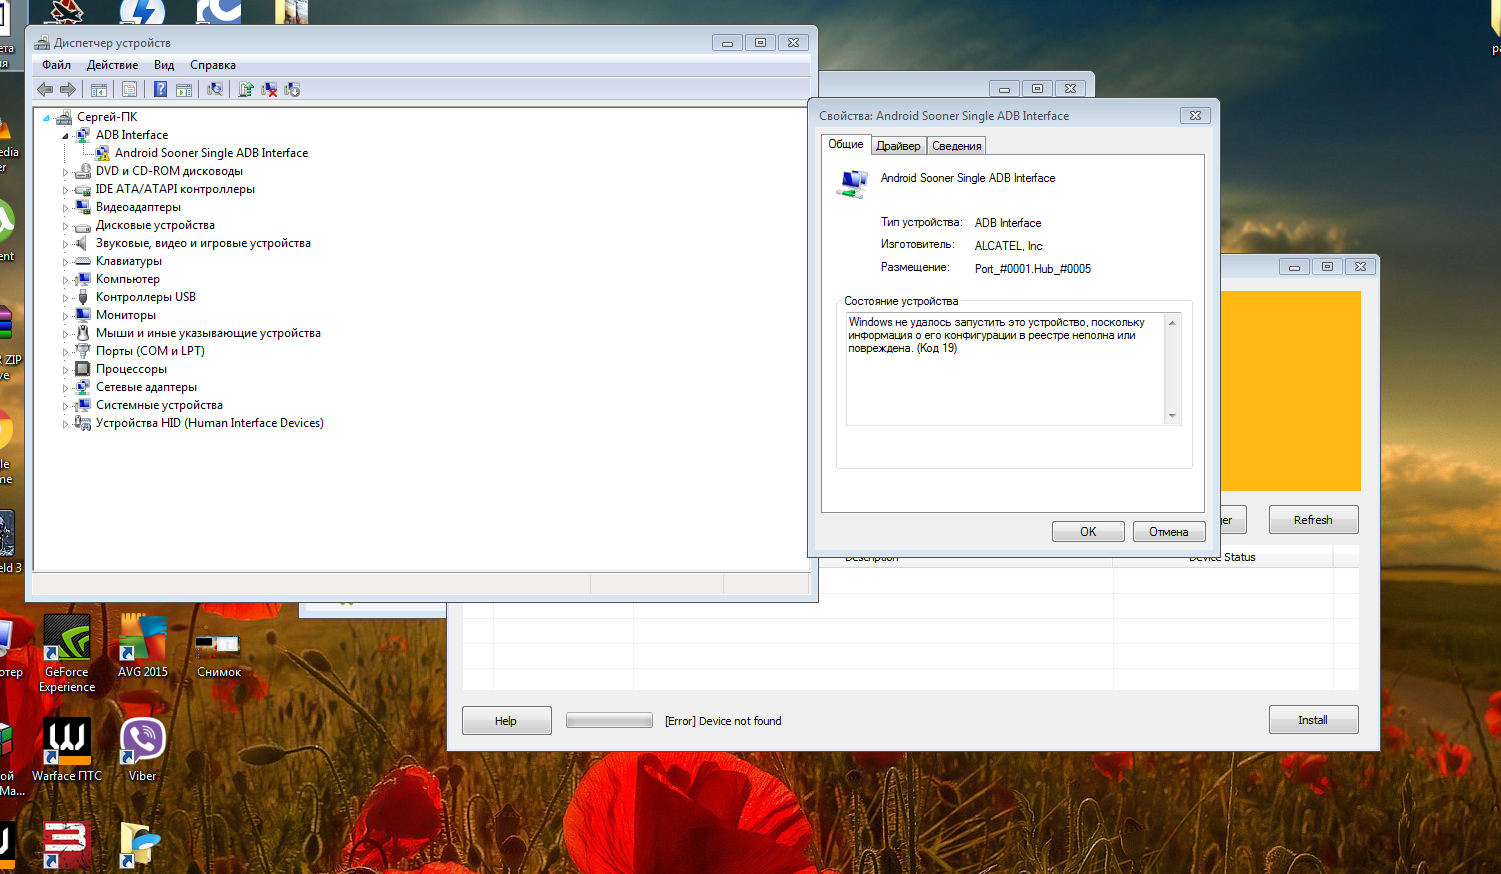Click the Update driver software toolbar icon
Screen dimensions: 1501x874
[x=246, y=89]
